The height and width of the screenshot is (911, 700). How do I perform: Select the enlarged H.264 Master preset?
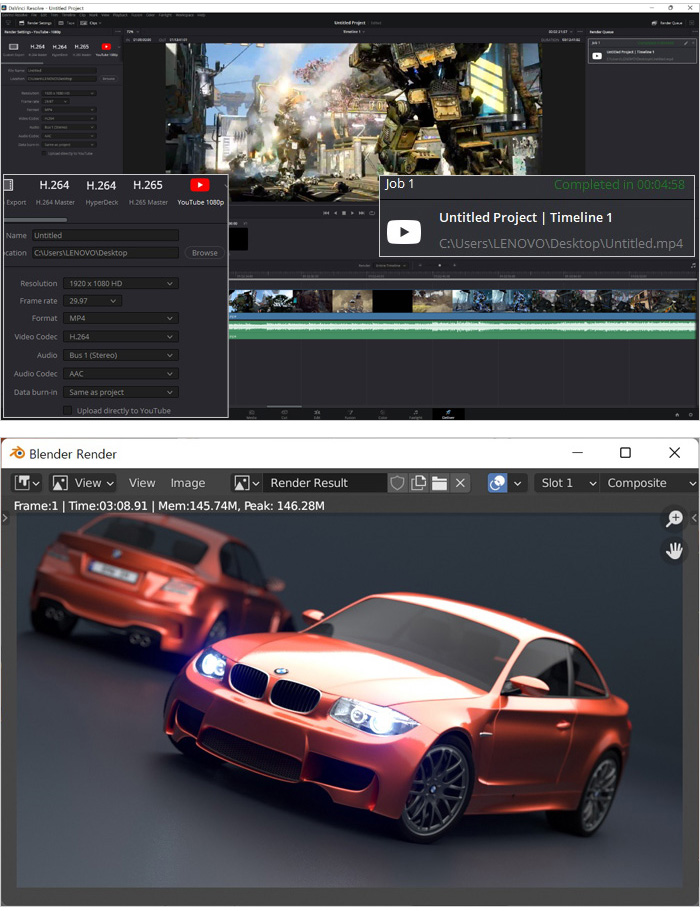(x=55, y=192)
